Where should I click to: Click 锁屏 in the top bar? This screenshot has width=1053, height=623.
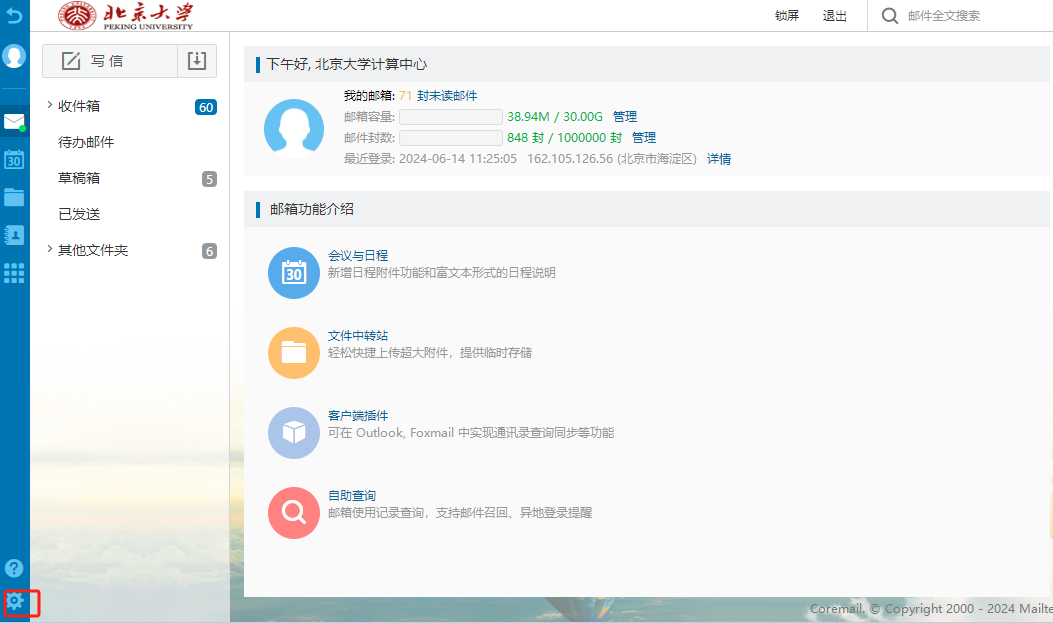tap(787, 16)
